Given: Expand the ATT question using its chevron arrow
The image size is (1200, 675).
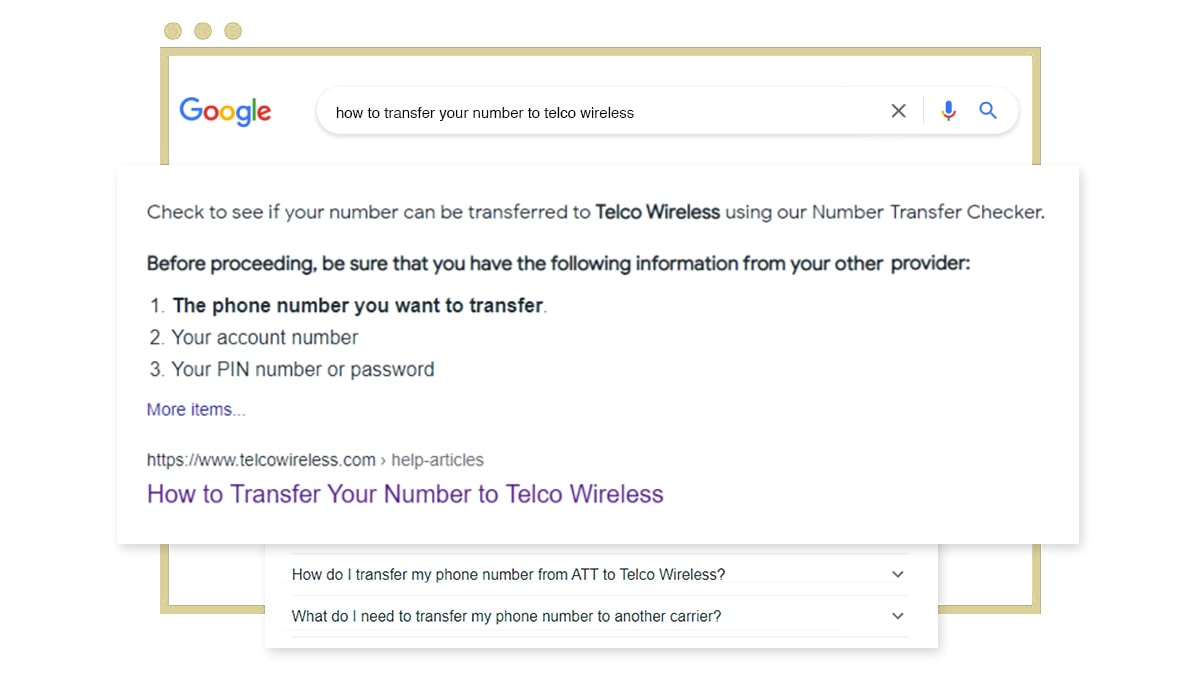Looking at the screenshot, I should 898,574.
